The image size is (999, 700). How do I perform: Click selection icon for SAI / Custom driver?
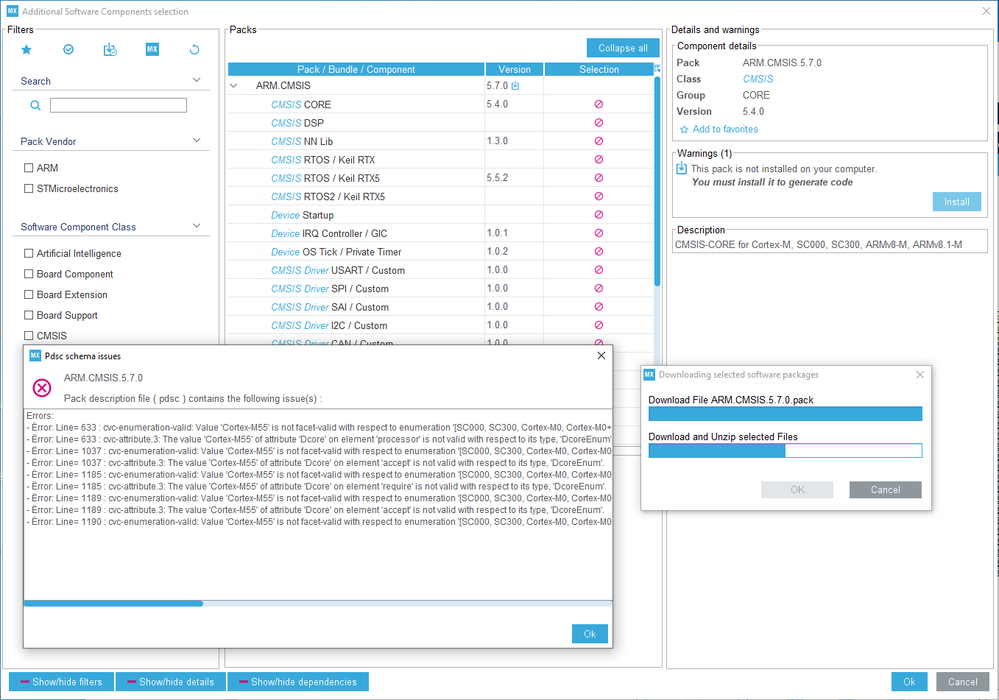tap(599, 307)
